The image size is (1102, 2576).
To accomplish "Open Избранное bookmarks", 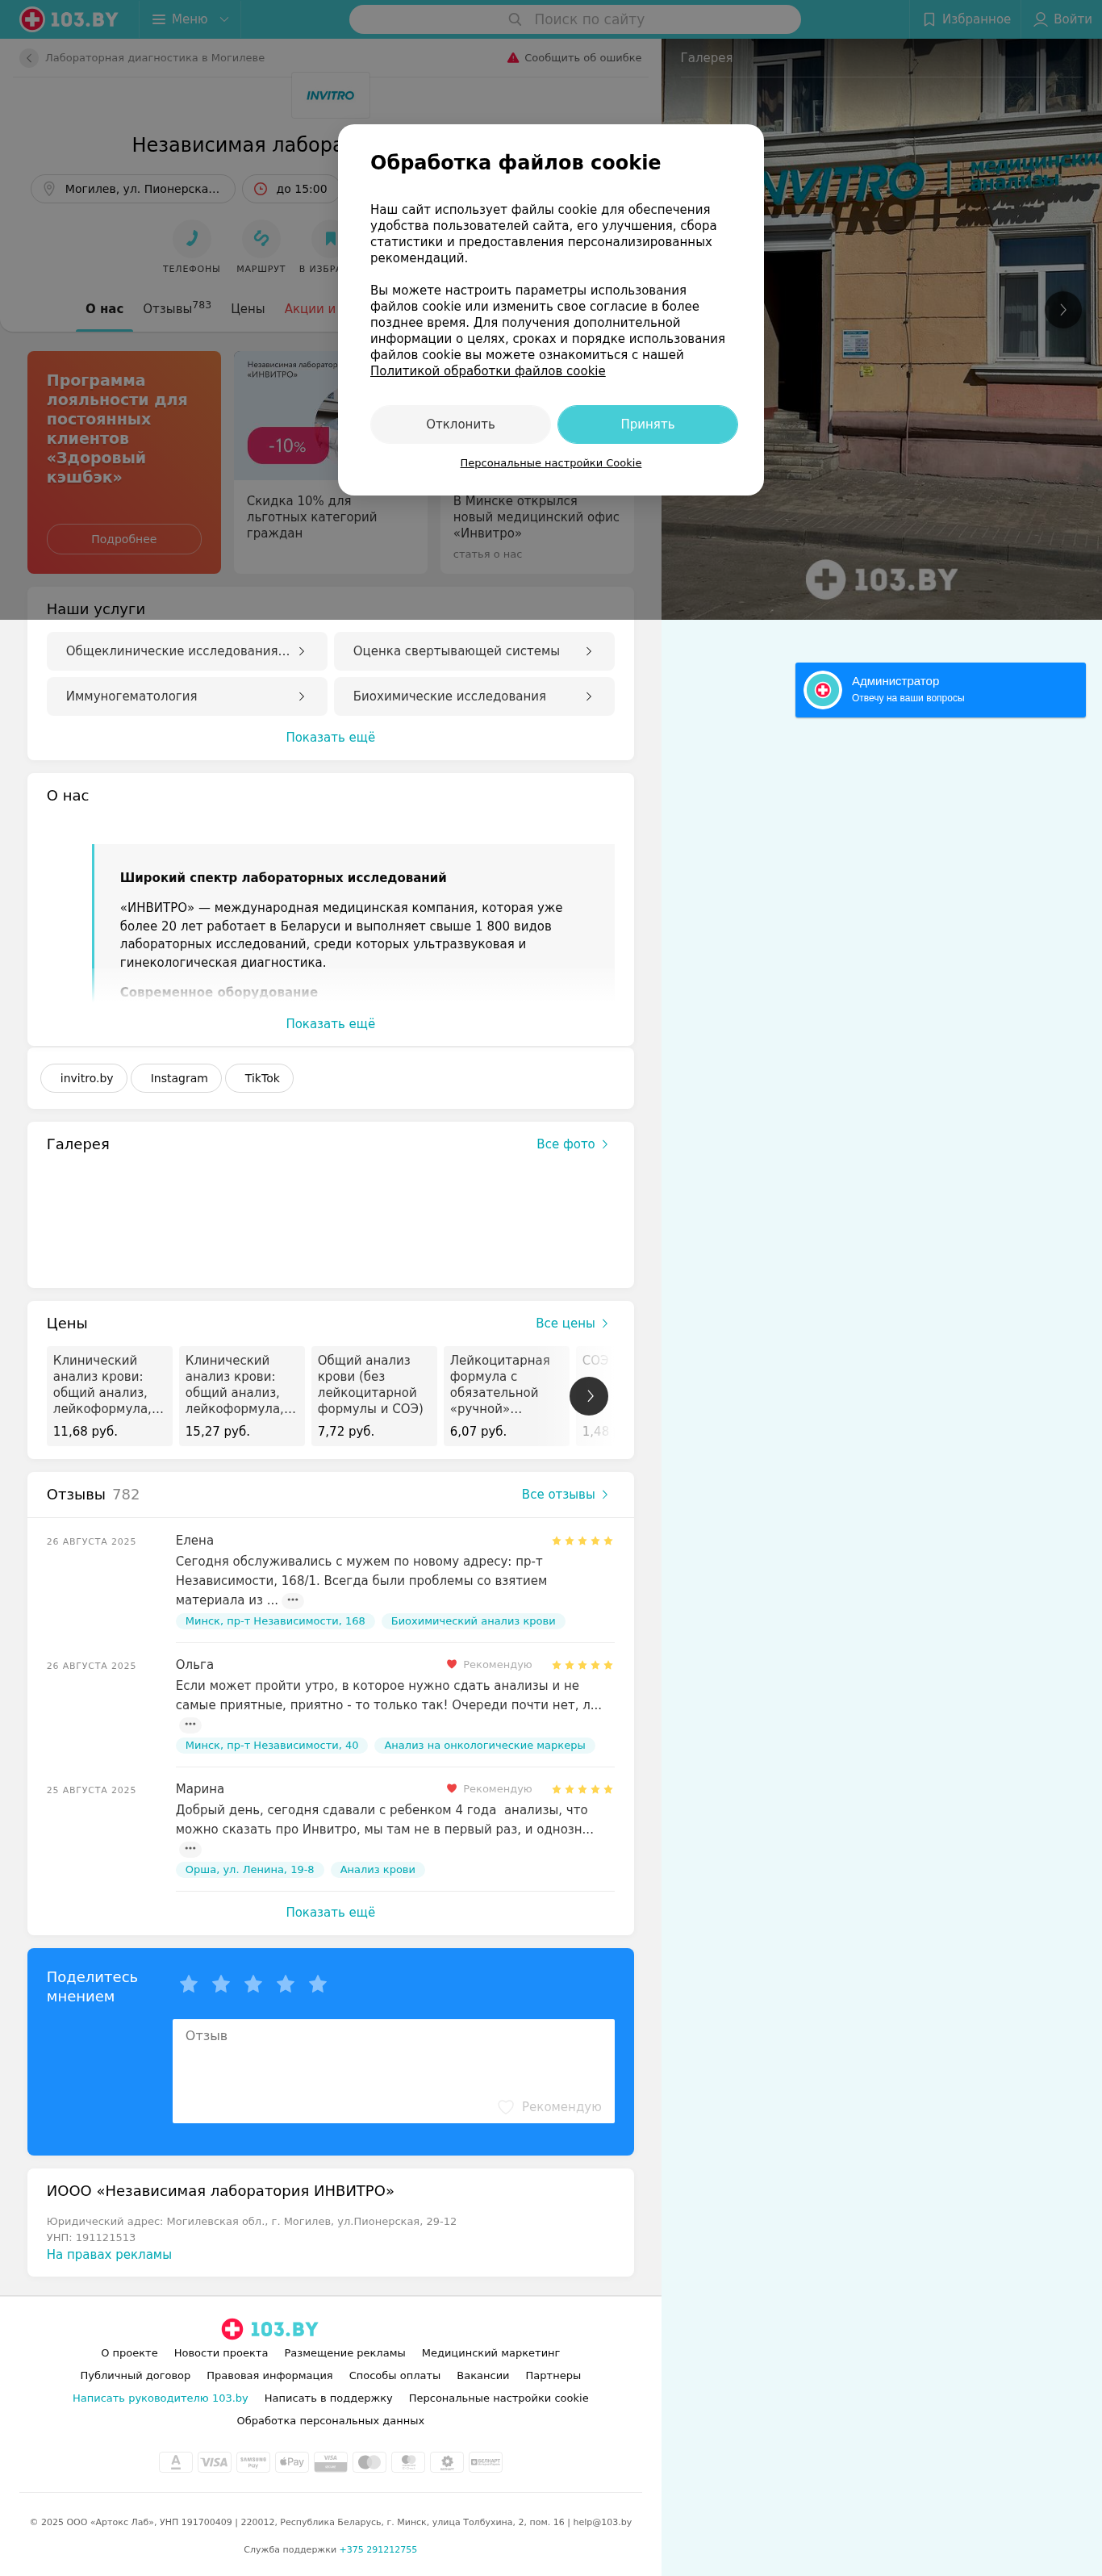I will click(x=966, y=19).
